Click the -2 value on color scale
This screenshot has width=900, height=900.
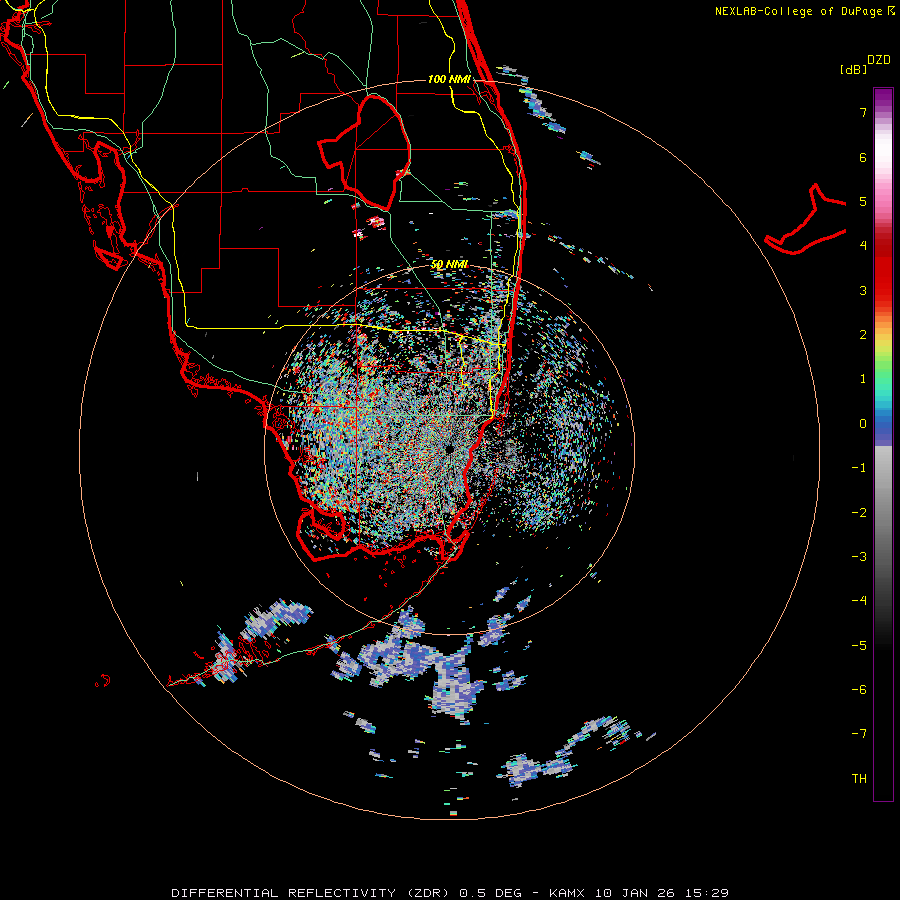(859, 513)
